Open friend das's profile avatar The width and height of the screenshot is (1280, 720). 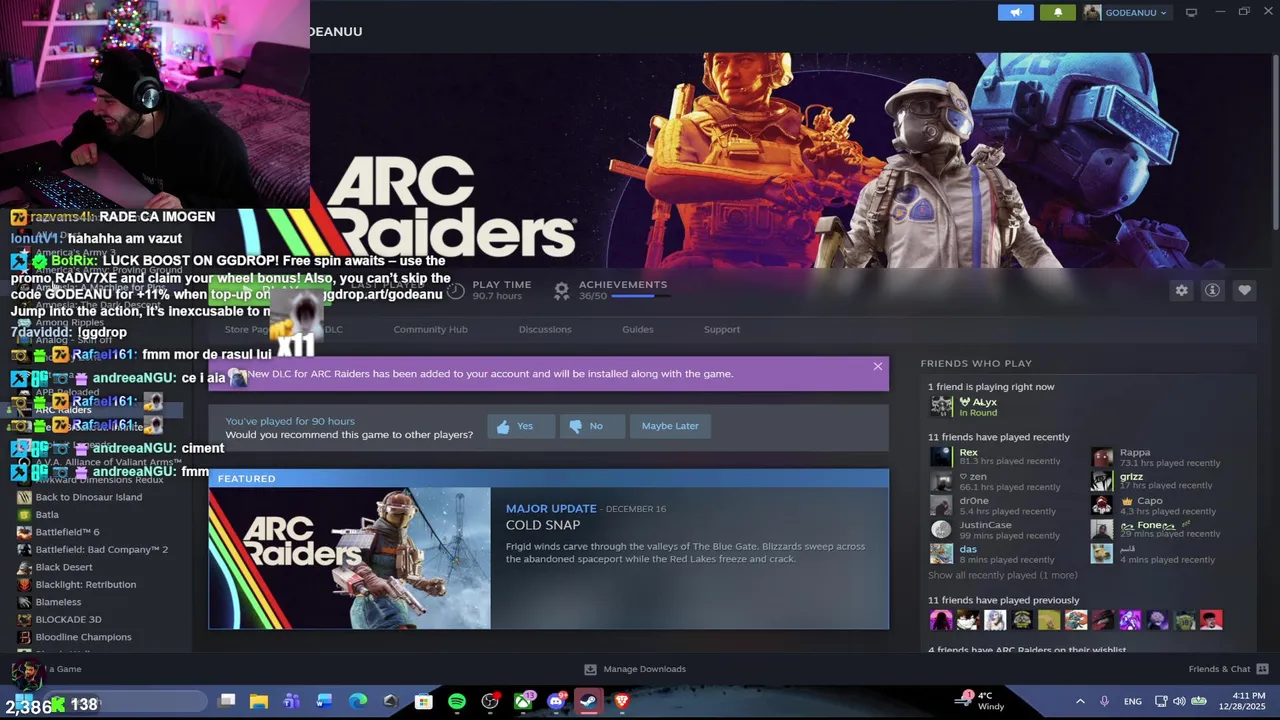point(941,553)
